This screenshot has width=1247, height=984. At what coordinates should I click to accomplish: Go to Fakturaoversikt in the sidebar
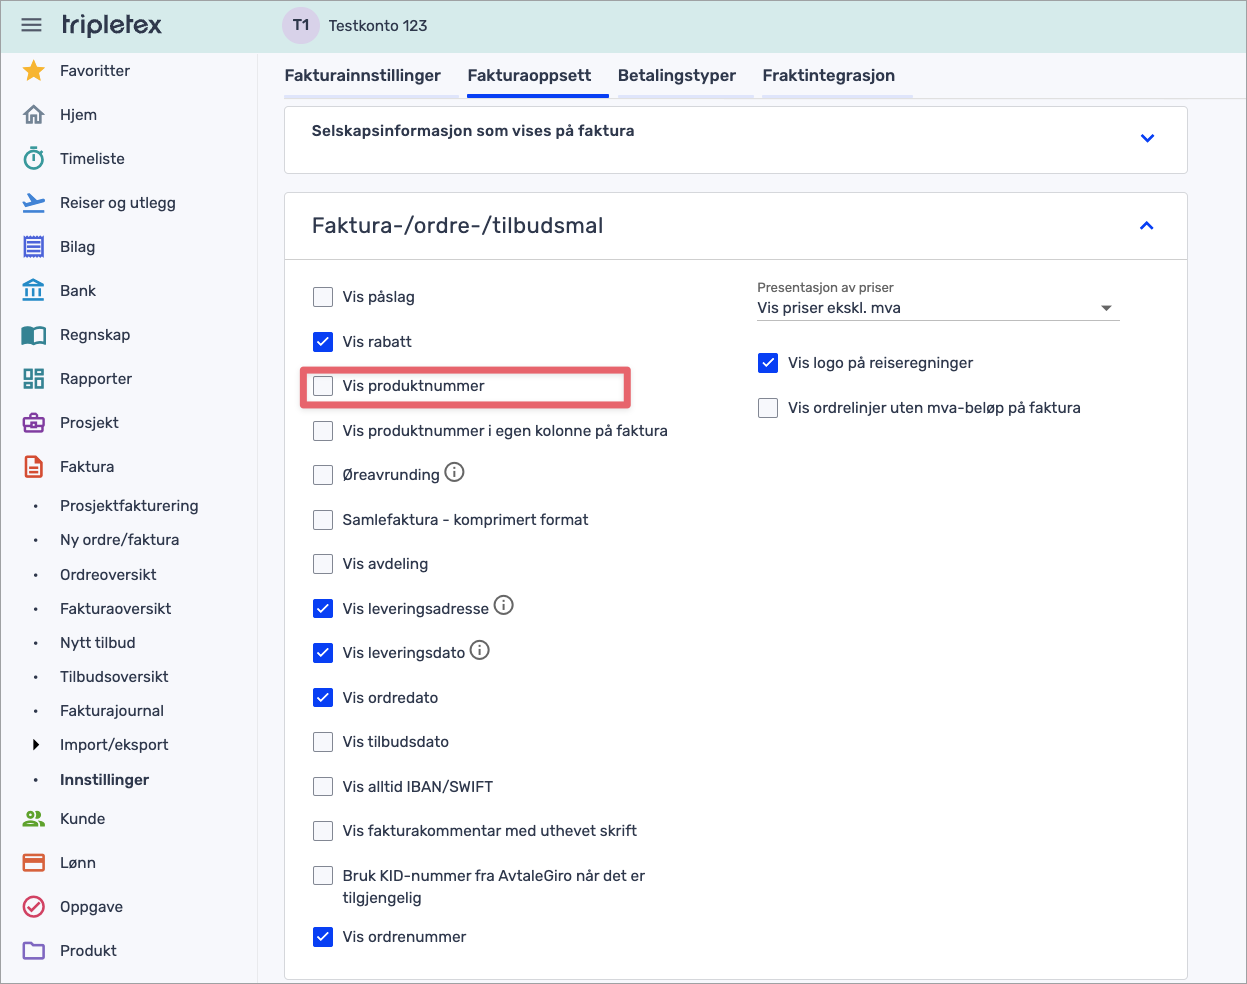[115, 608]
